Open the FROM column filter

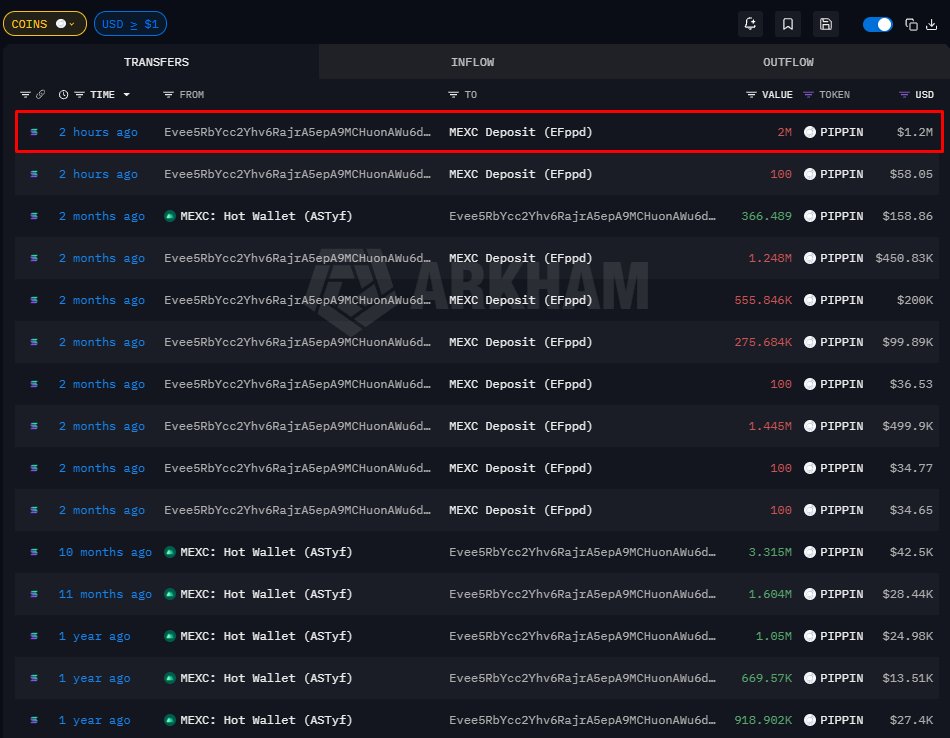169,95
